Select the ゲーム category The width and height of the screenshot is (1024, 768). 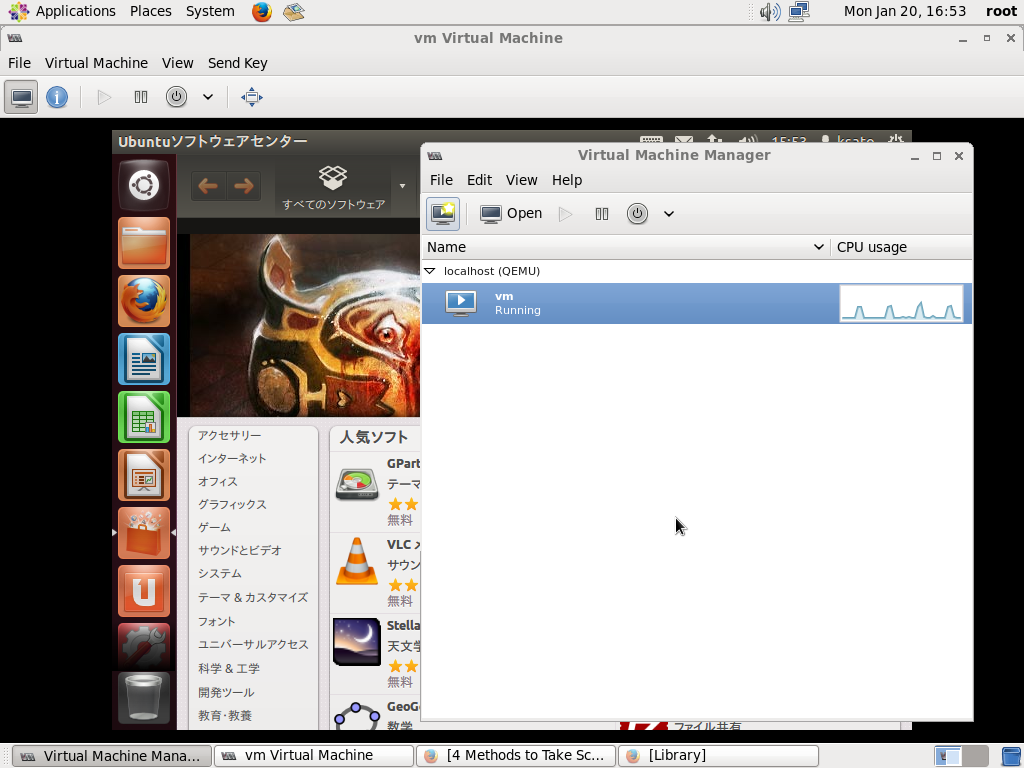(214, 527)
